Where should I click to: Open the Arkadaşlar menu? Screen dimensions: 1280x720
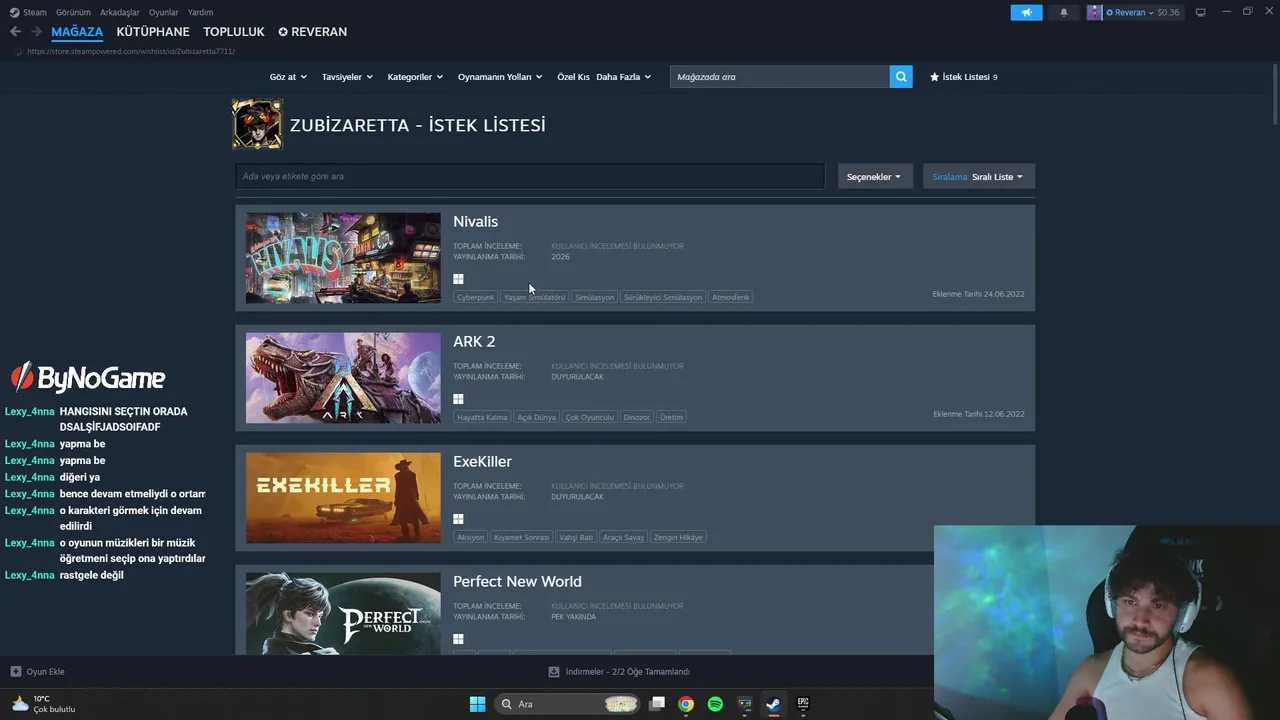click(x=120, y=12)
